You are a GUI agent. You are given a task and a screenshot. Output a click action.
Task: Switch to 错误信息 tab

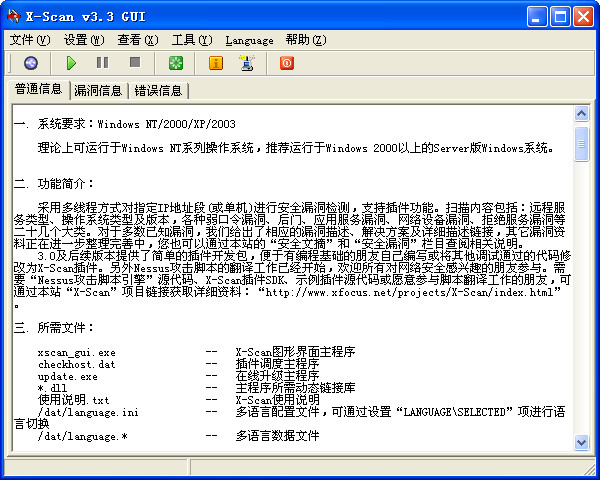point(158,91)
